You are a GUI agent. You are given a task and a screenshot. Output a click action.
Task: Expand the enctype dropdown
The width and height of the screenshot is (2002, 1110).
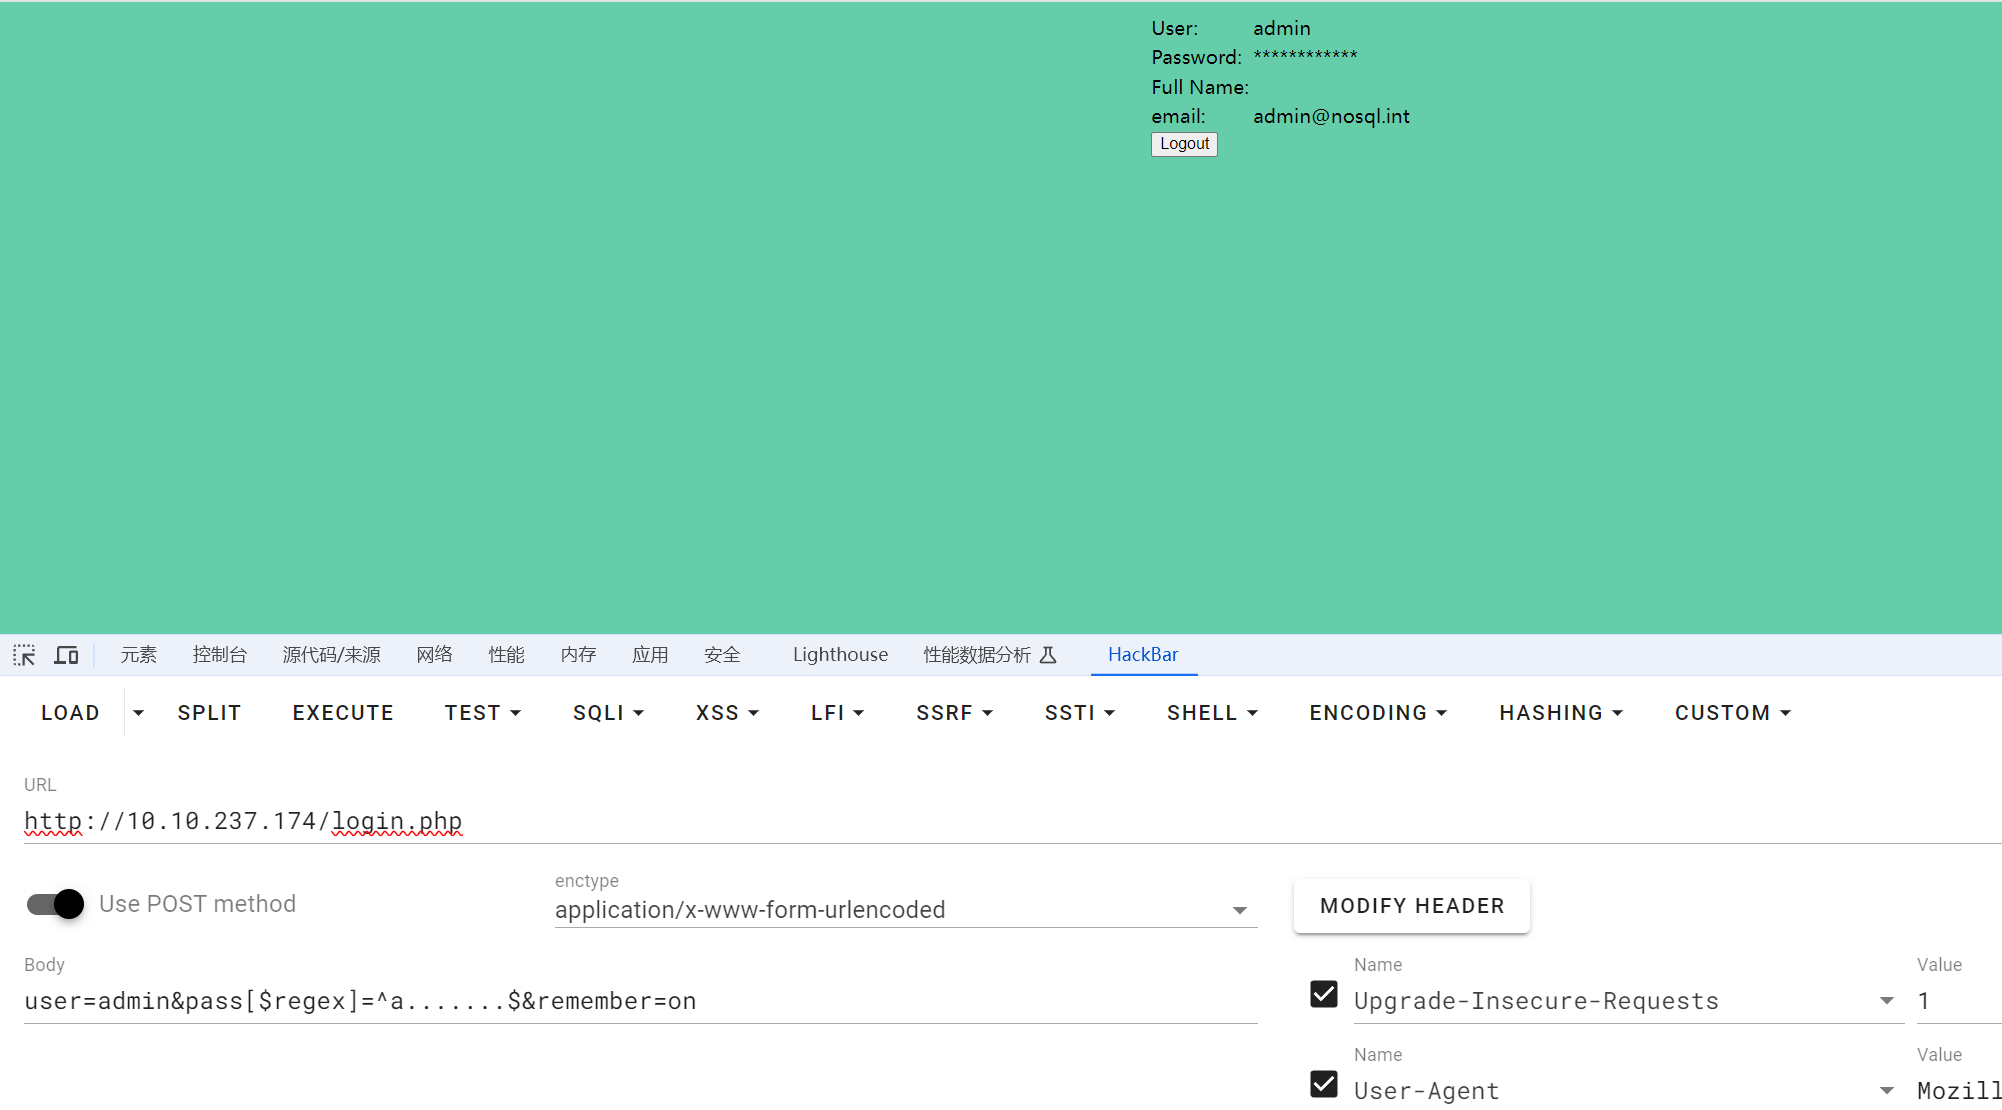coord(1239,910)
